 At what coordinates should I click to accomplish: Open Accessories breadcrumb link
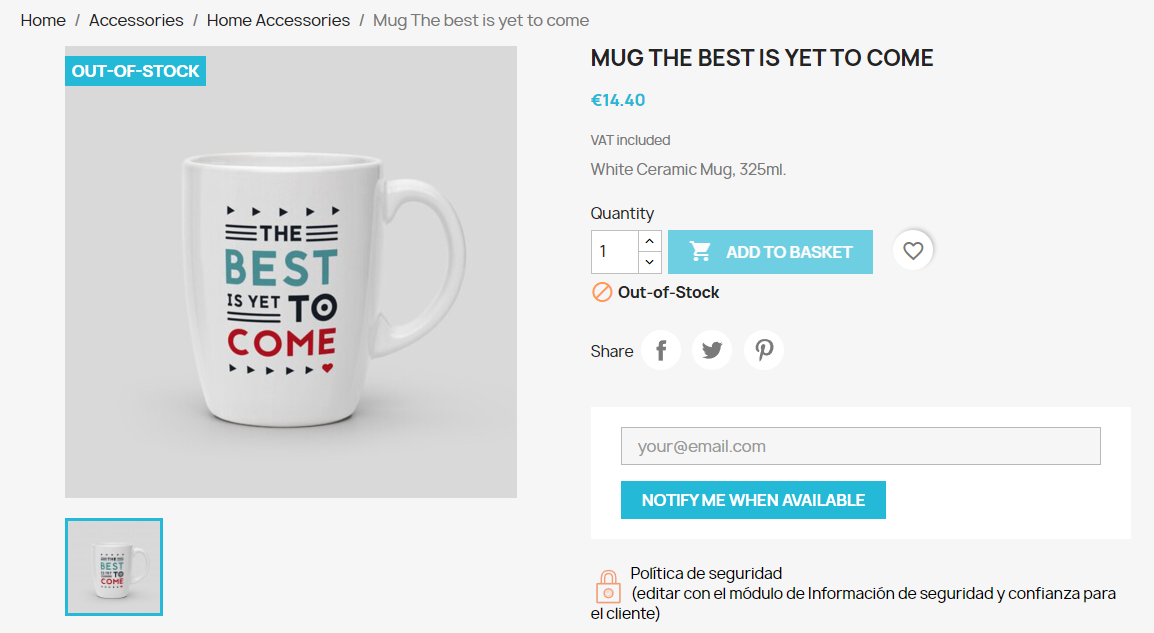click(x=136, y=20)
